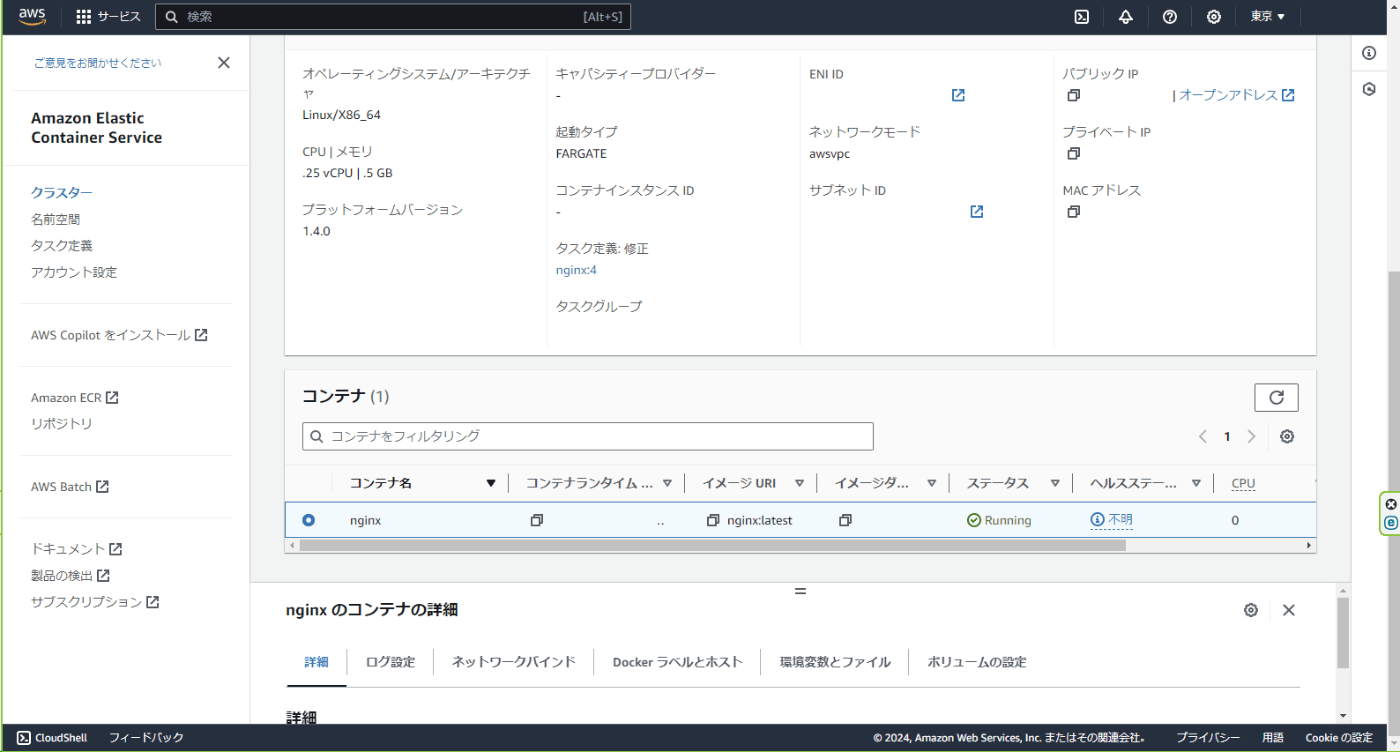The height and width of the screenshot is (752, 1400).
Task: Switch to the Docker ラベルとホスト tab
Action: (x=677, y=662)
